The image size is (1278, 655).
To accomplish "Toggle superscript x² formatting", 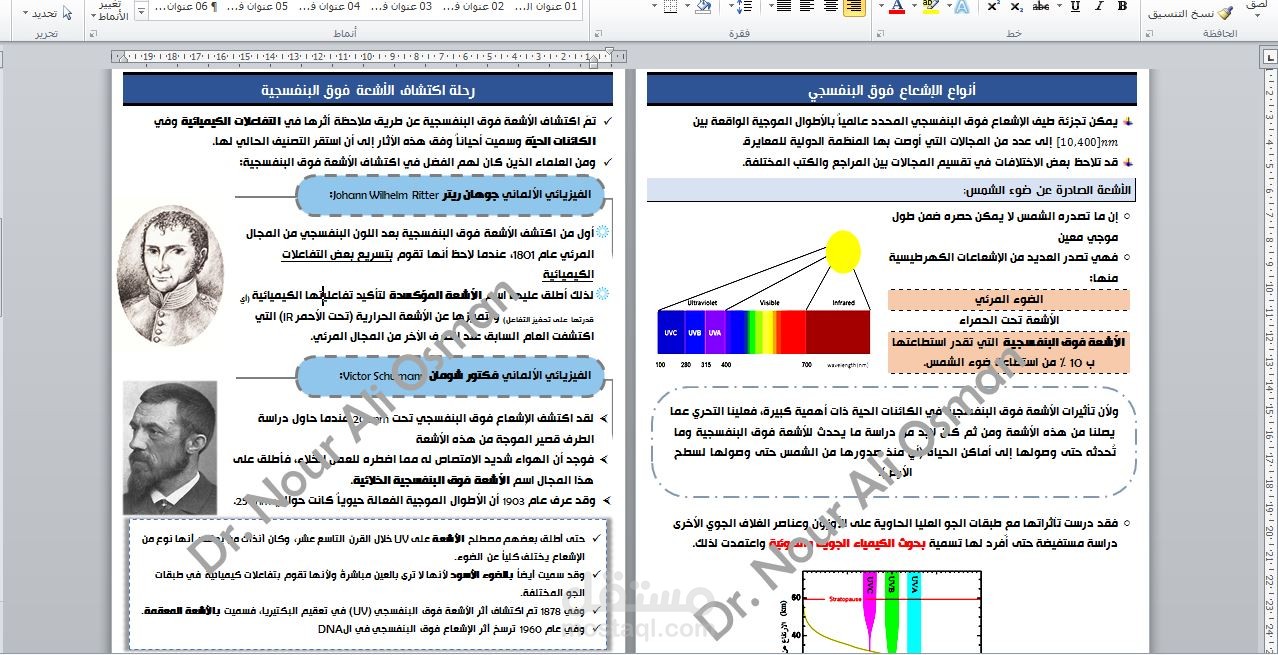I will [993, 6].
